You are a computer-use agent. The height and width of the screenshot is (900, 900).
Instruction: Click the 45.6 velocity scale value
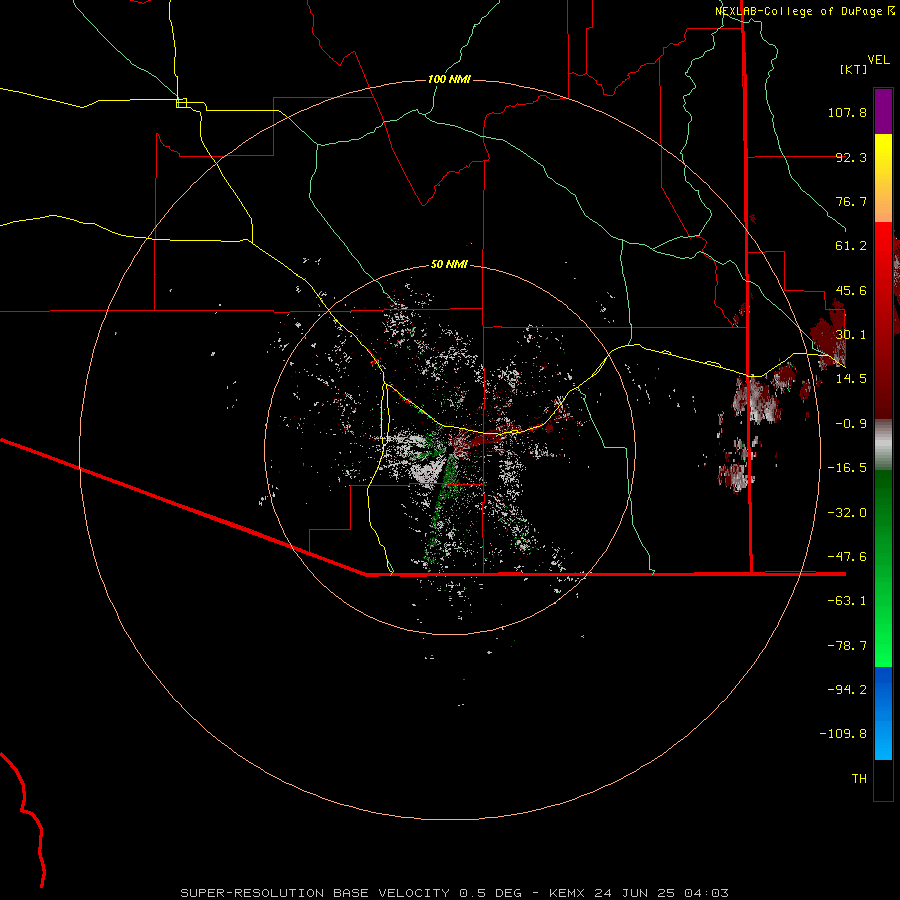coord(851,290)
